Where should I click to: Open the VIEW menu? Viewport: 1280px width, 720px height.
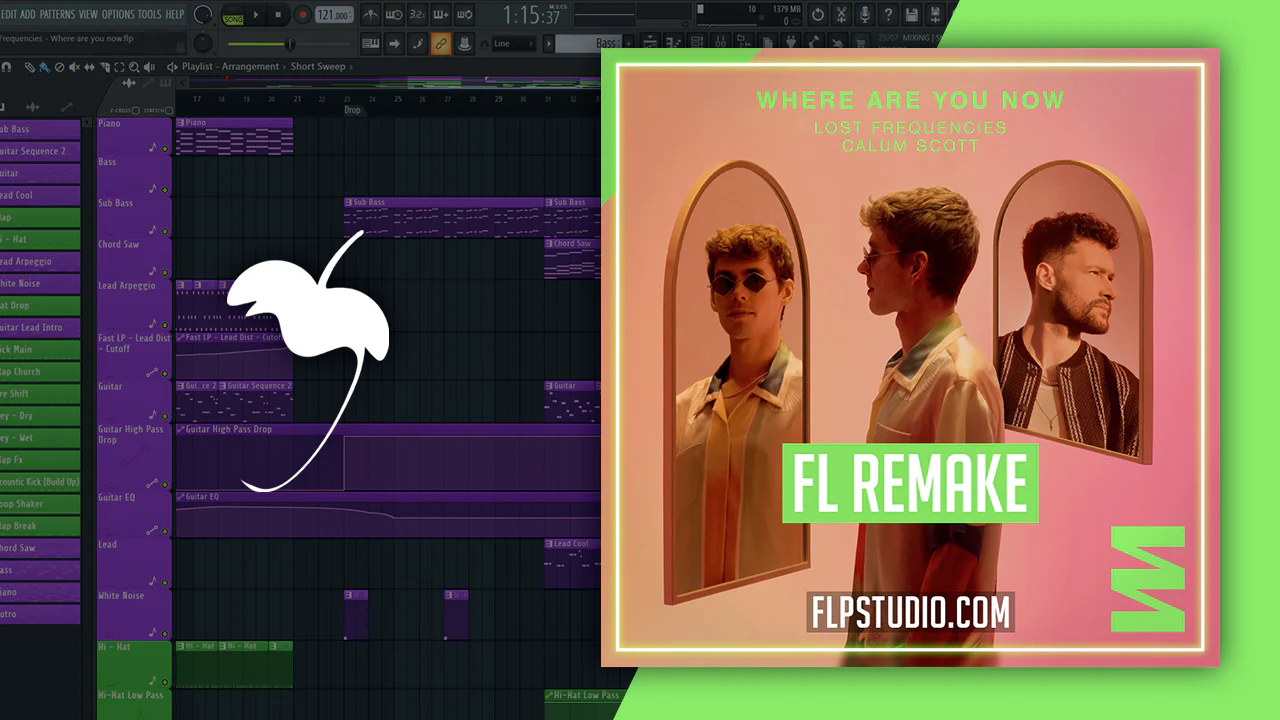88,15
